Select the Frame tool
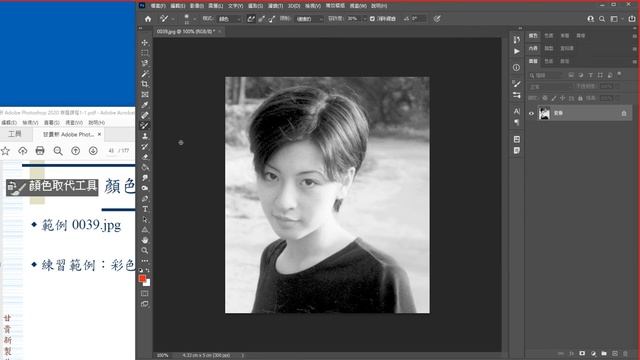The image size is (640, 360). pyautogui.click(x=145, y=95)
